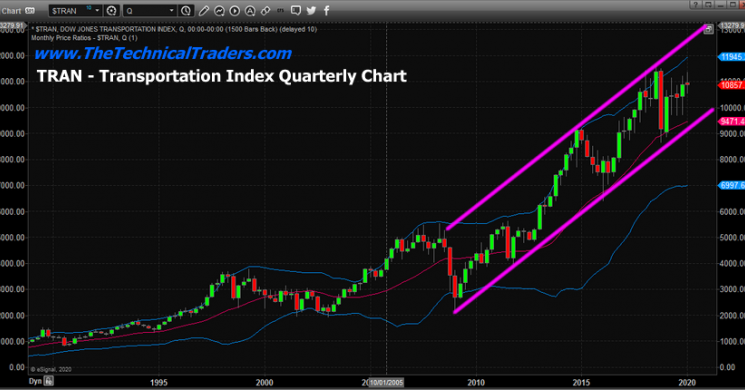The height and width of the screenshot is (390, 745).
Task: Click the 2020 label on time axis
Action: pyautogui.click(x=687, y=382)
